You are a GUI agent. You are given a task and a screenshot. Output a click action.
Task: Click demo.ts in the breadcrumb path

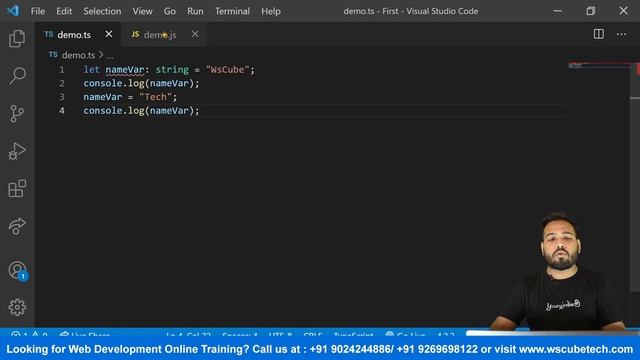78,55
